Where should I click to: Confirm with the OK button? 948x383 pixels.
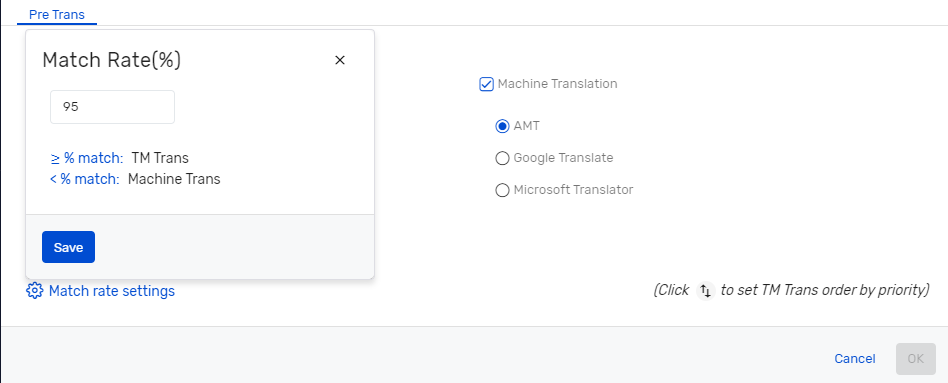915,359
